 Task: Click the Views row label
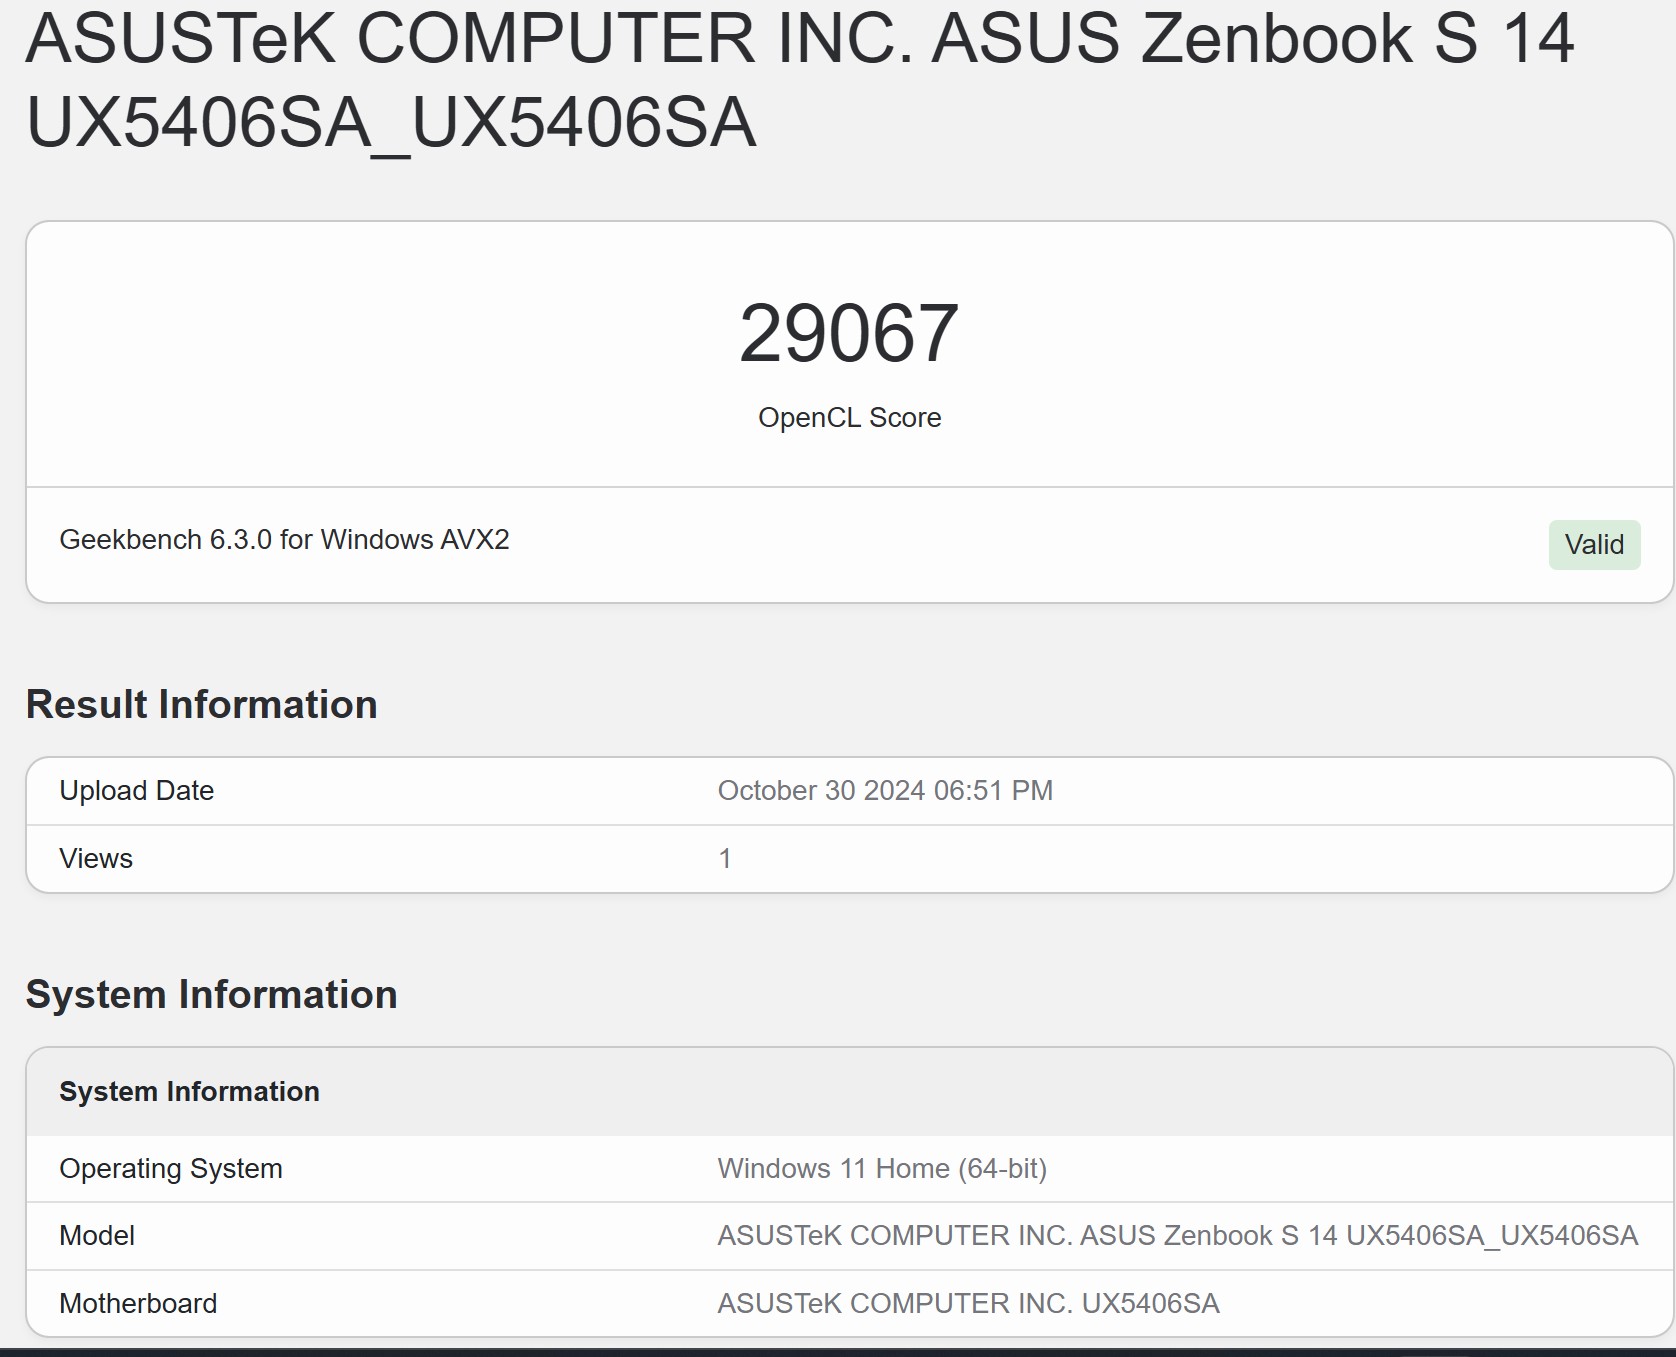[96, 859]
